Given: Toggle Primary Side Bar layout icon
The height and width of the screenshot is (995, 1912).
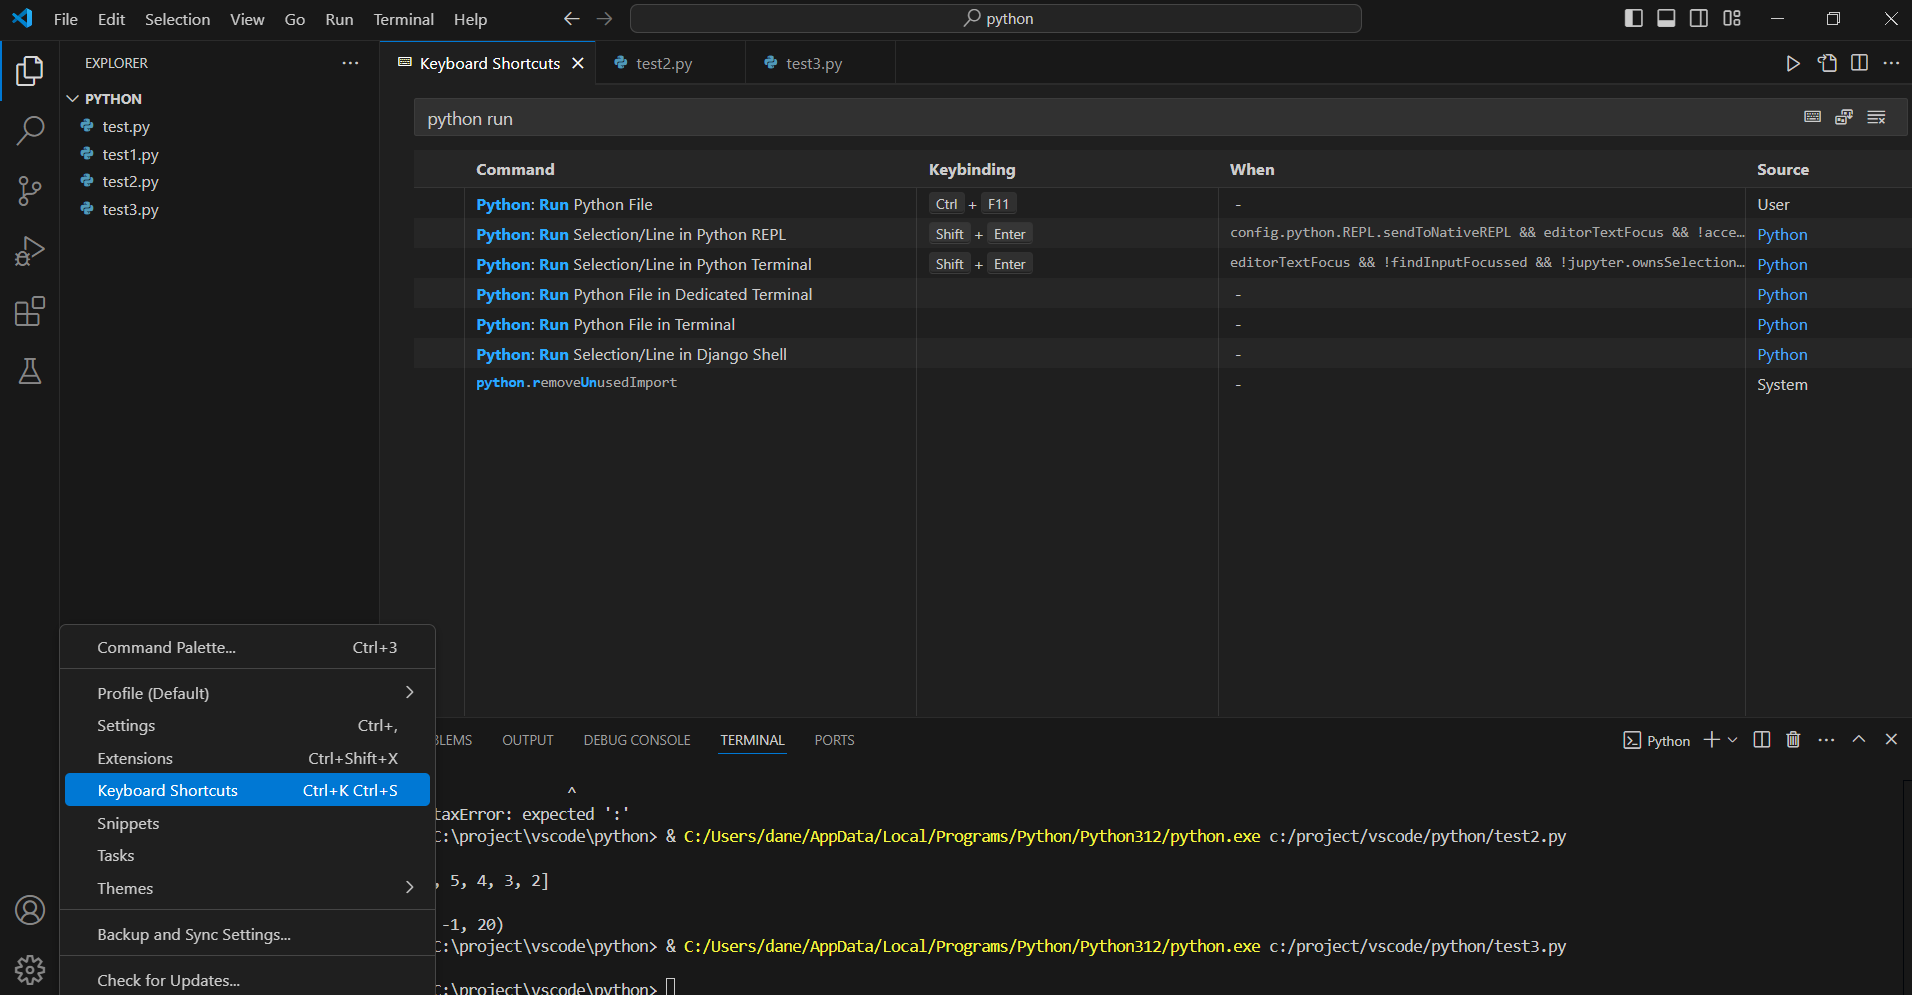Looking at the screenshot, I should 1634,18.
